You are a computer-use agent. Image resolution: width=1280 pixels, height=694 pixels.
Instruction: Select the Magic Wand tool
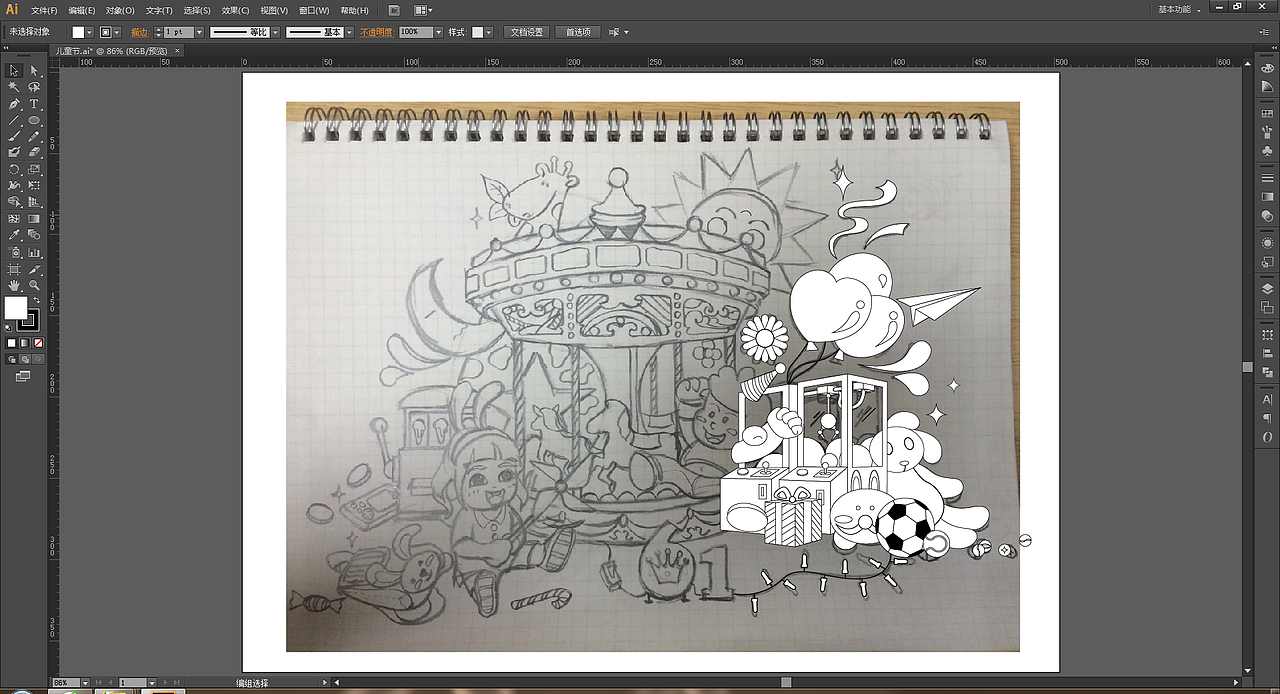tap(14, 87)
